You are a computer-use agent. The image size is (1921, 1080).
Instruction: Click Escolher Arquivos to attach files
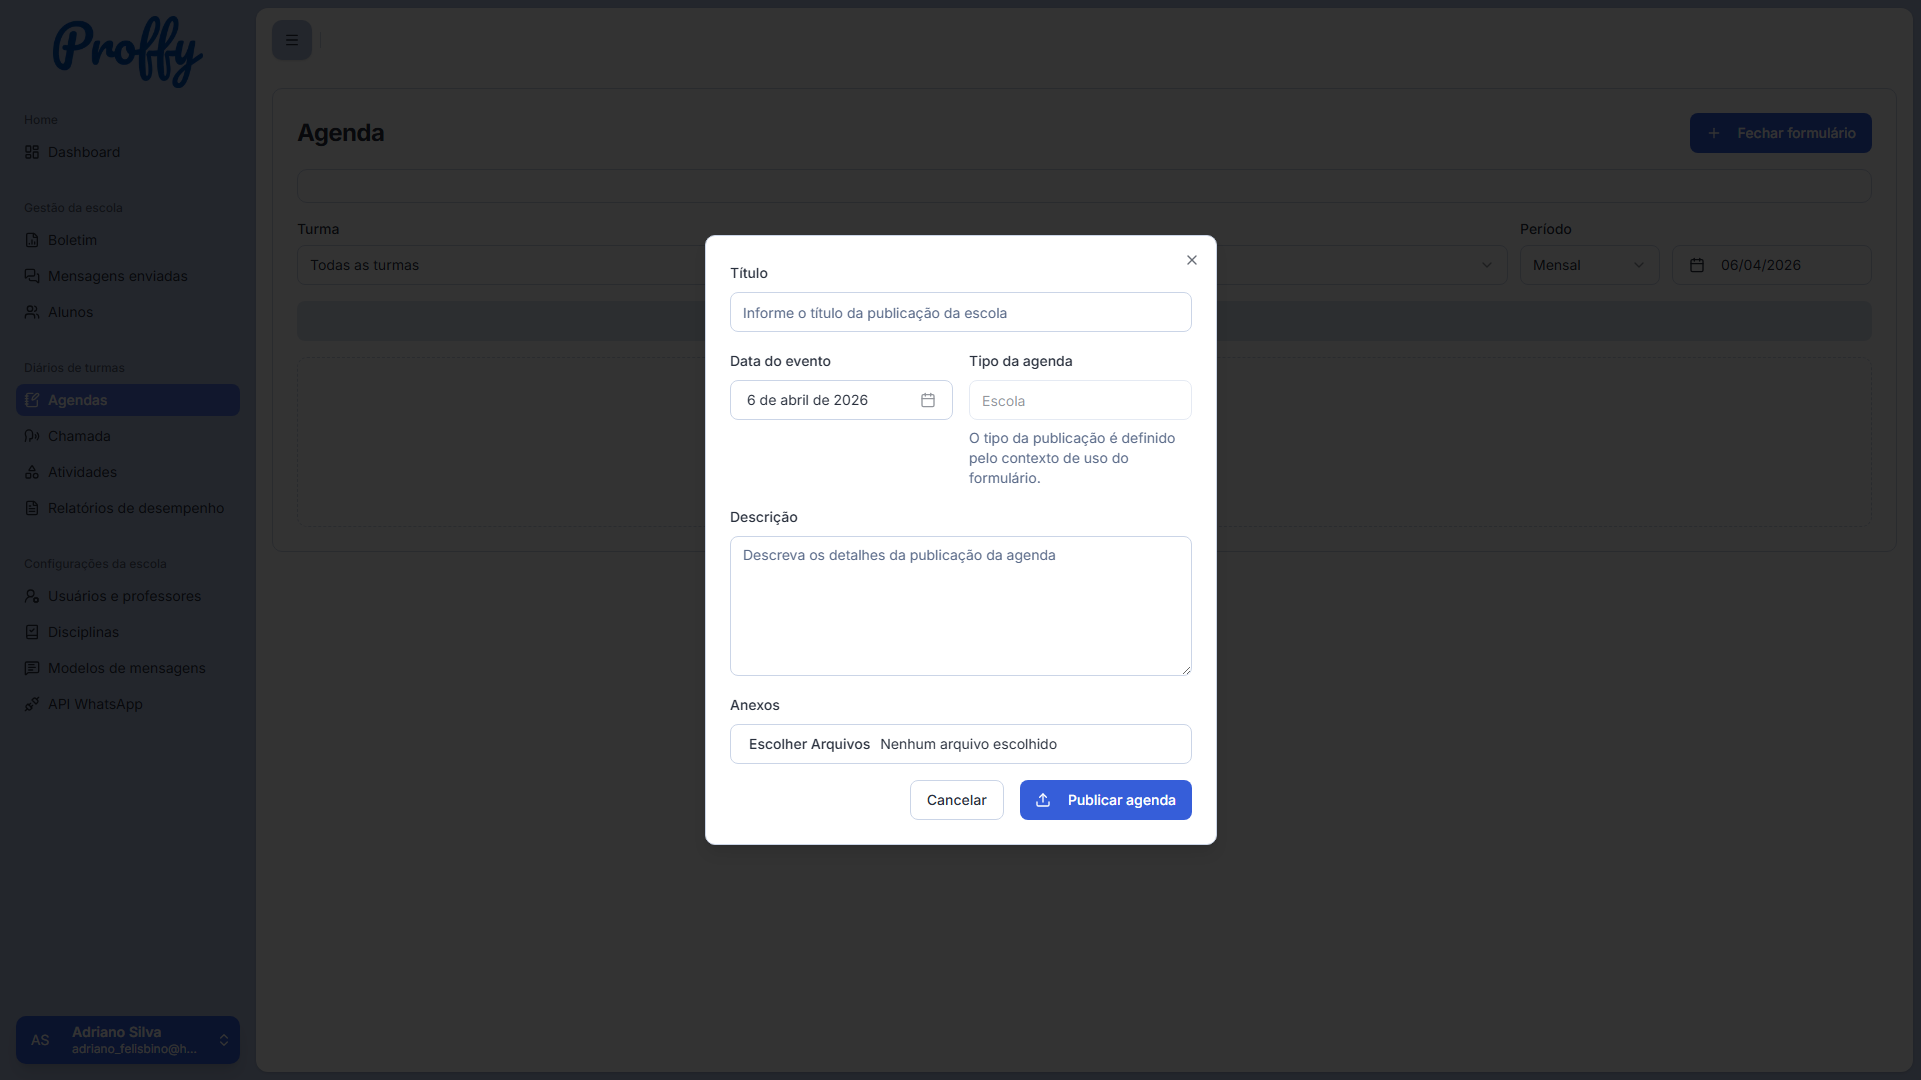pos(809,744)
